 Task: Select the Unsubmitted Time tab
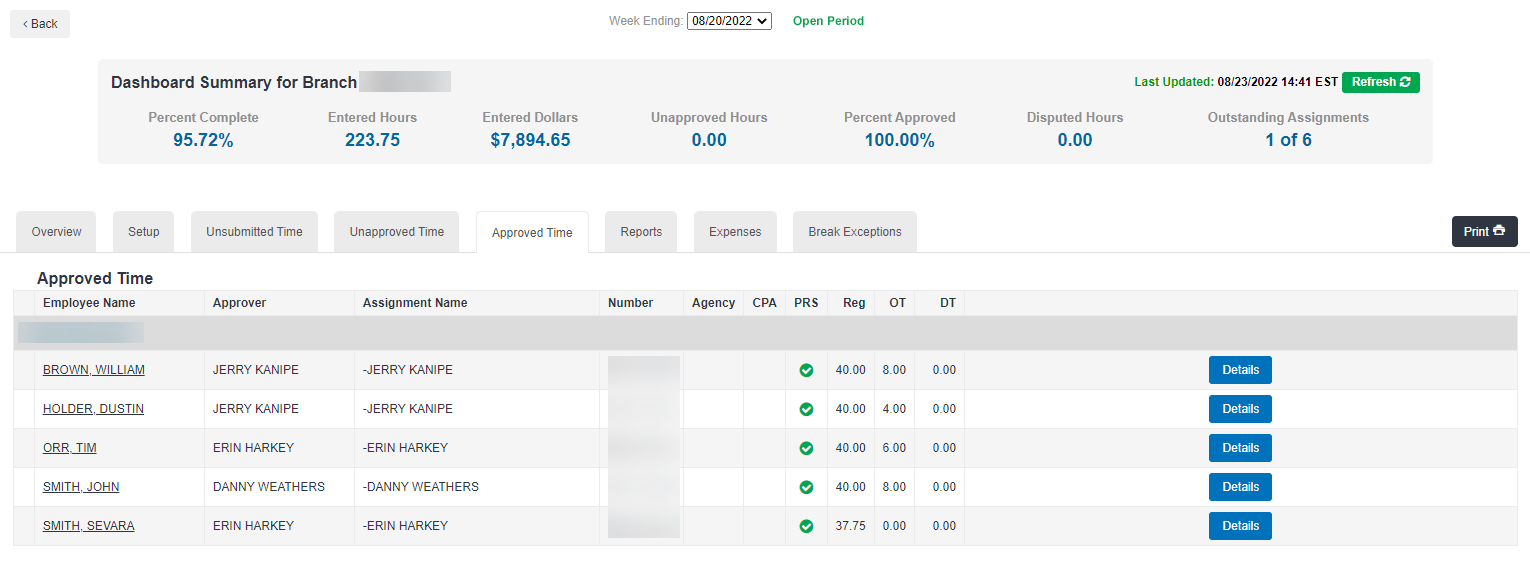click(x=254, y=232)
